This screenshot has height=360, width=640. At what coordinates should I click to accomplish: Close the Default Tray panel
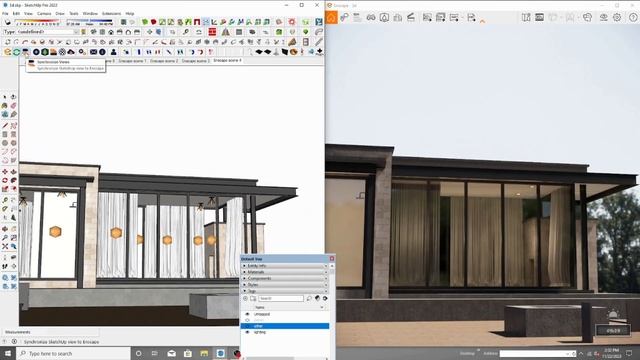point(331,259)
